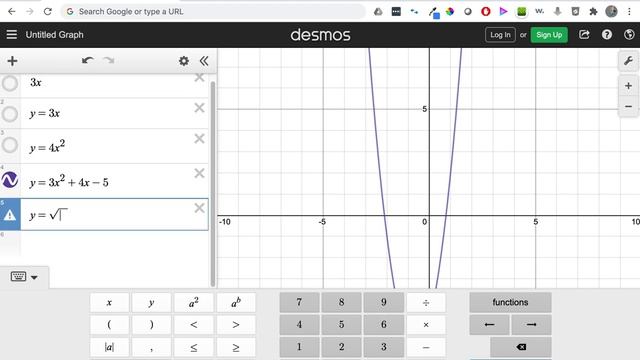Tap the 2 key on keypad
The image size is (640, 360).
[x=341, y=347]
